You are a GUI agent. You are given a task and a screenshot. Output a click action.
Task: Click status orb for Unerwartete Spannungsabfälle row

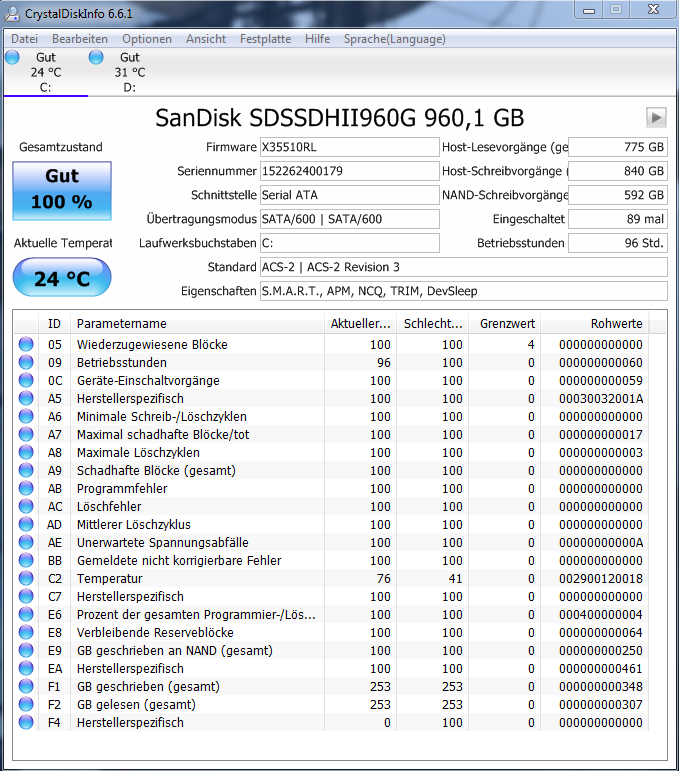pos(26,542)
